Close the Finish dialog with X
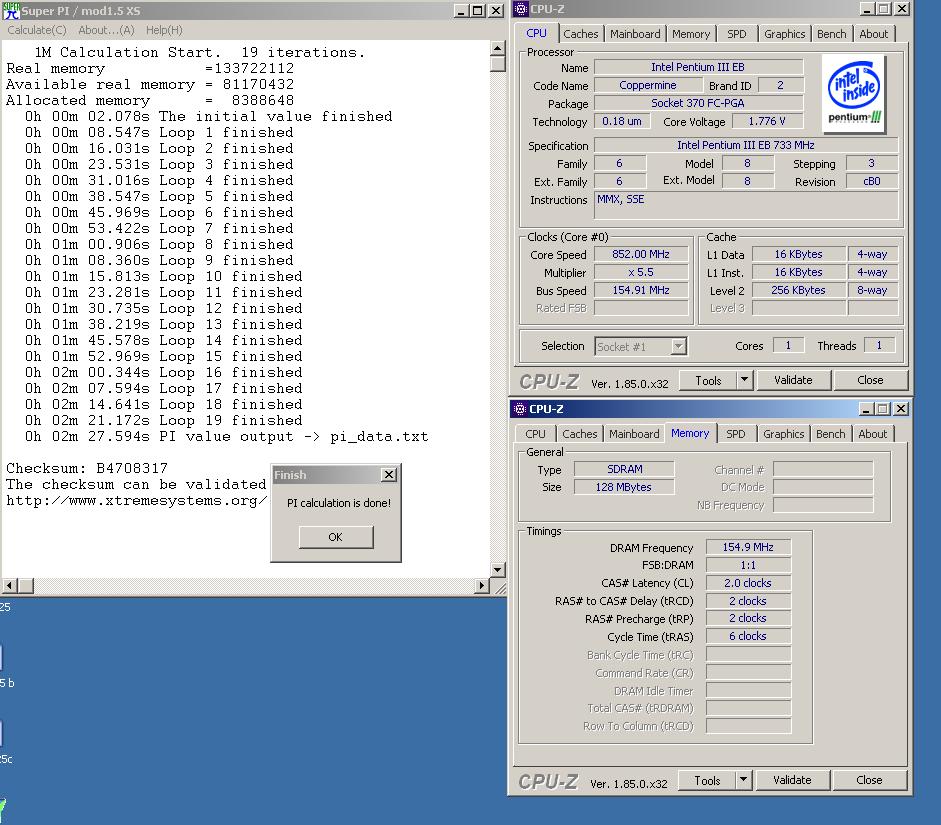 pos(389,475)
